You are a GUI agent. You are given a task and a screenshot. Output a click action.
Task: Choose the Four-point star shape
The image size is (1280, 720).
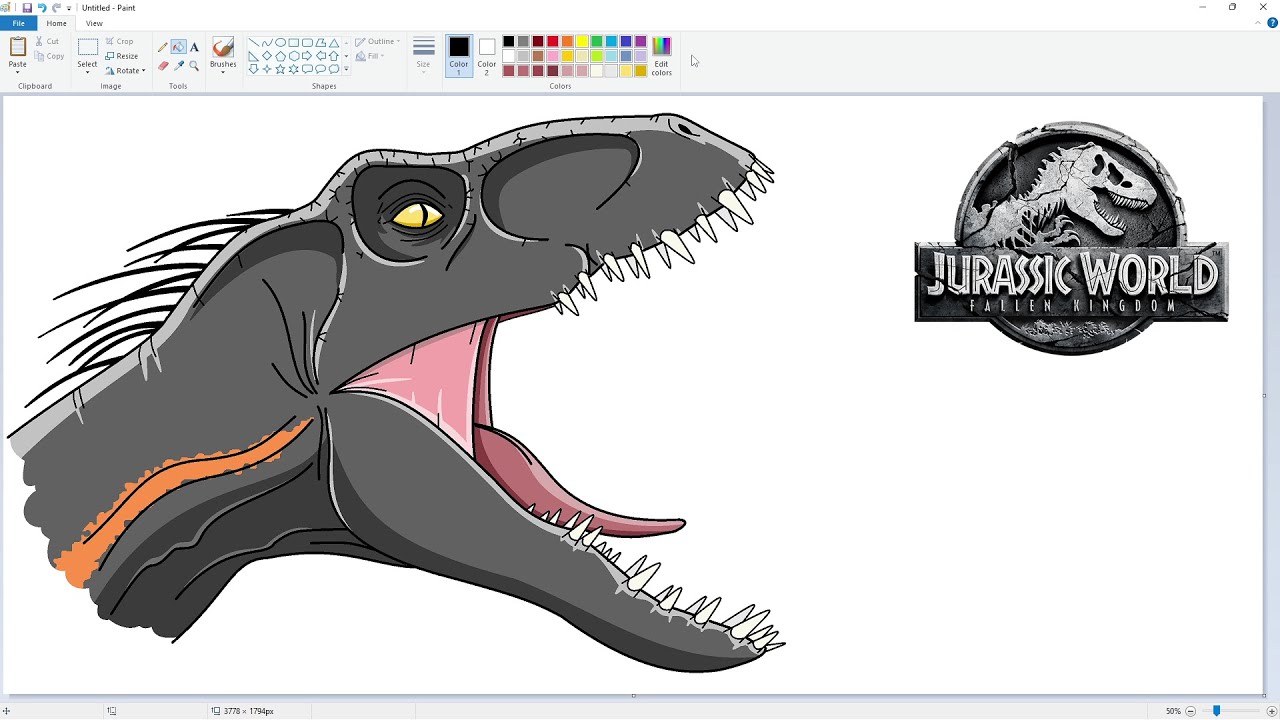click(x=267, y=69)
